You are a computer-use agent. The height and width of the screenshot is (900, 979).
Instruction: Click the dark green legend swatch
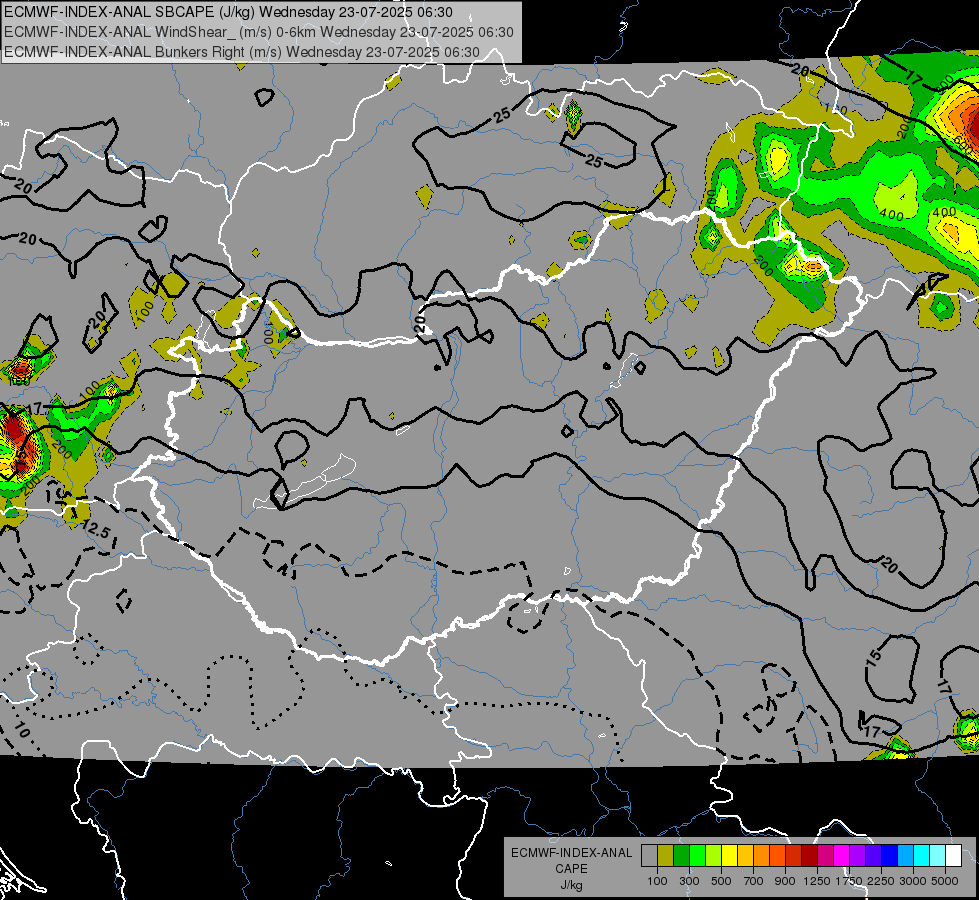681,856
